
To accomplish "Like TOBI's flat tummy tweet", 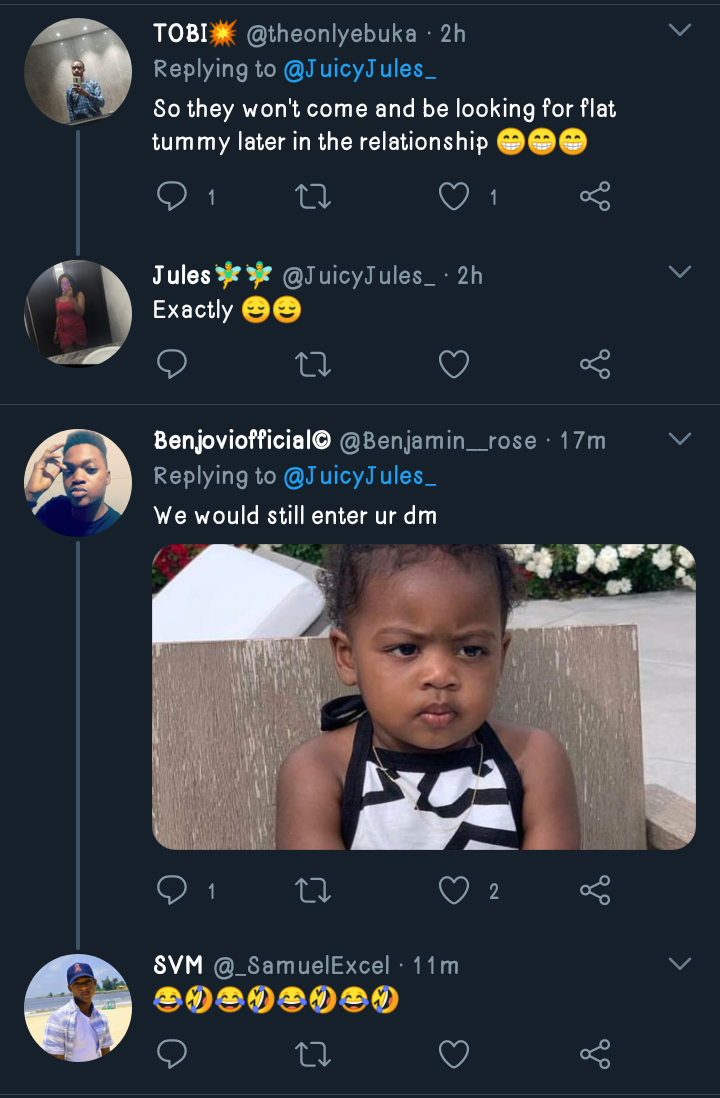I will click(454, 197).
